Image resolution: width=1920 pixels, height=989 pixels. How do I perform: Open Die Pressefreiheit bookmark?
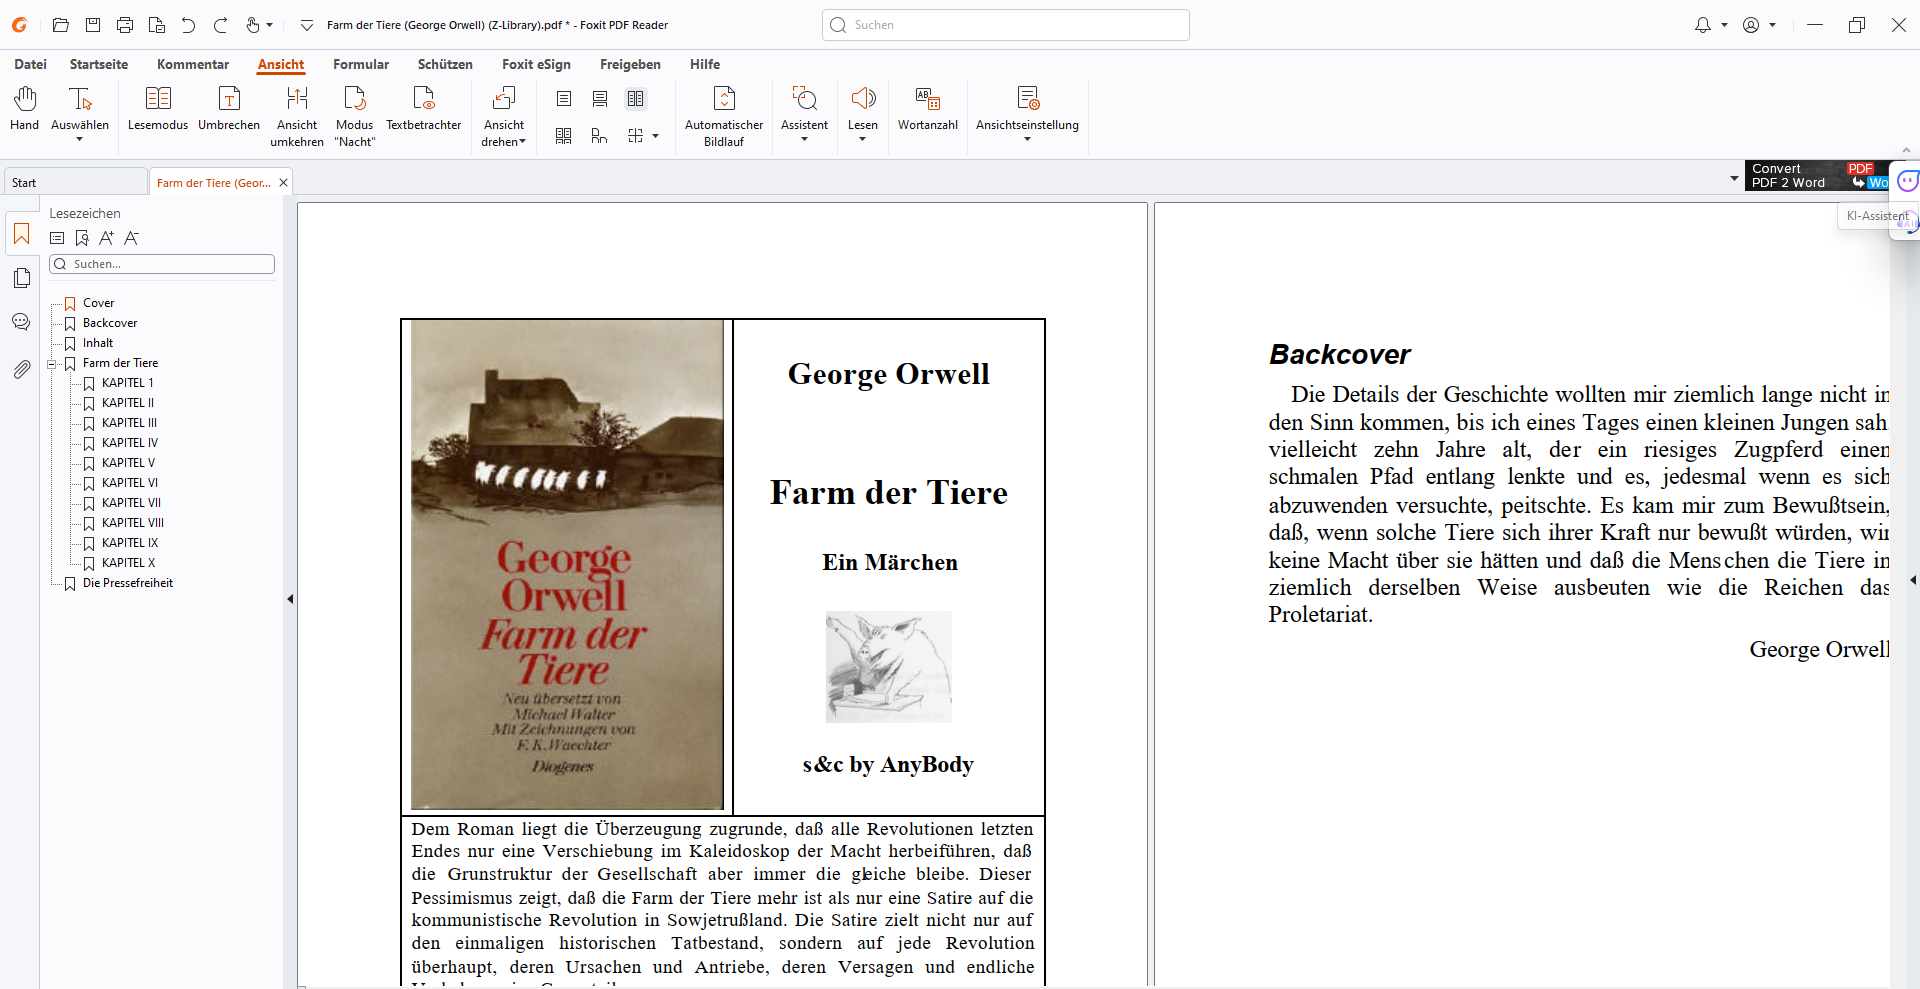[128, 583]
